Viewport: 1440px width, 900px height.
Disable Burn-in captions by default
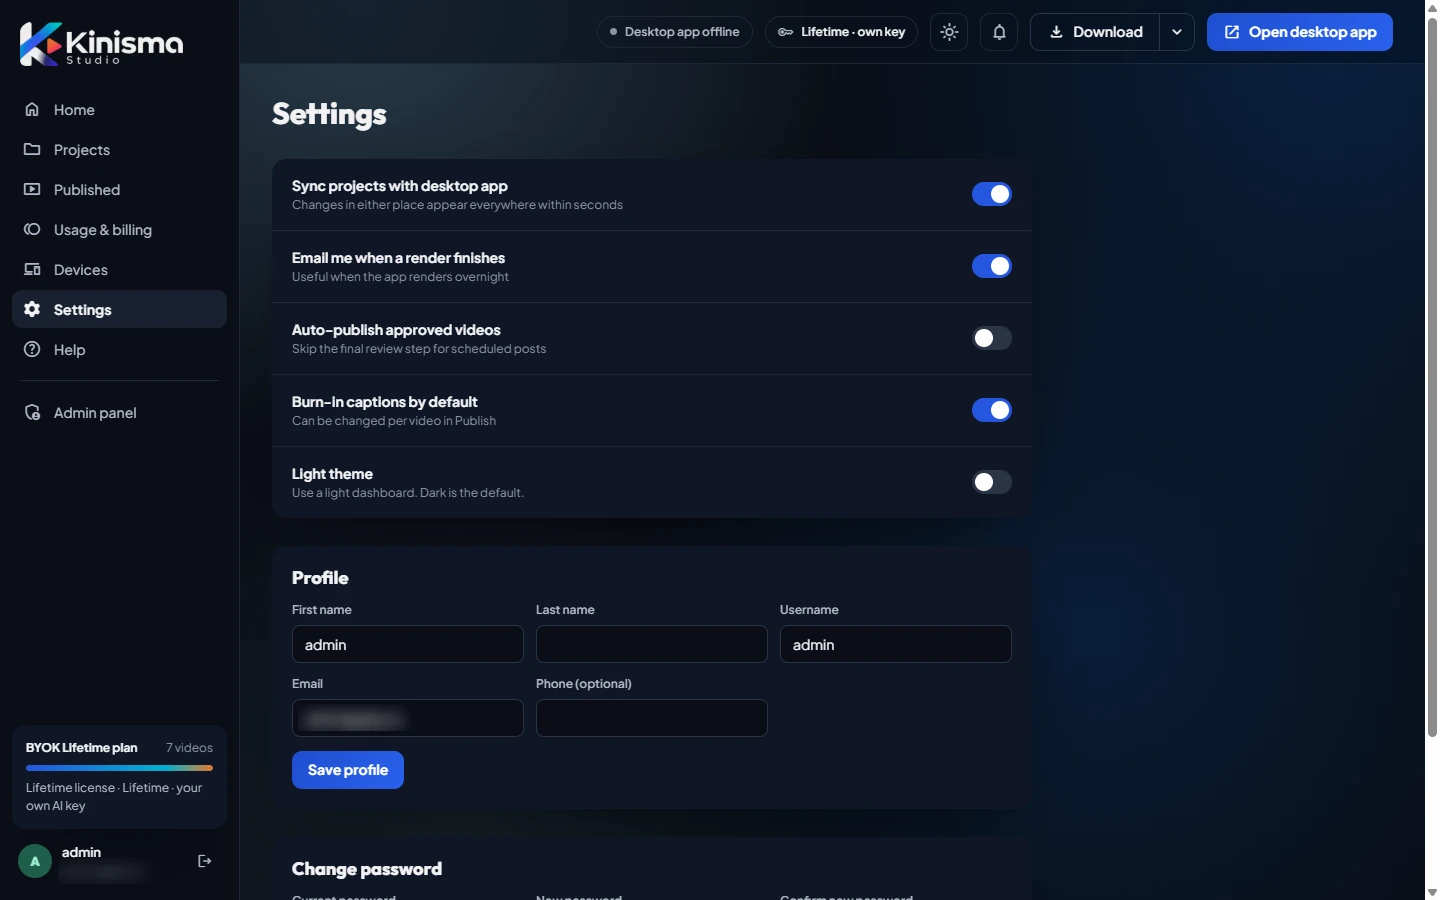click(x=992, y=410)
